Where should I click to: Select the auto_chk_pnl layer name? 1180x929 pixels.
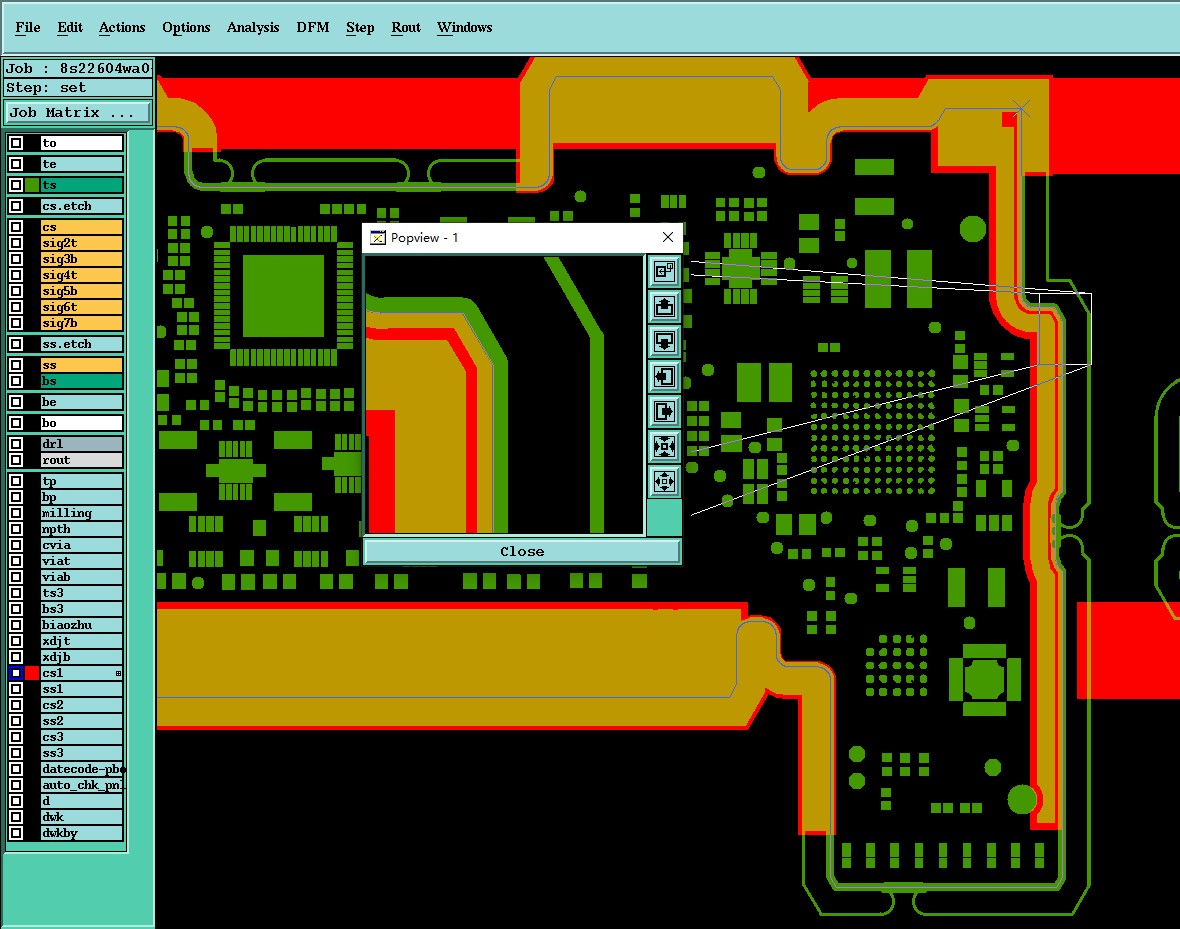click(x=81, y=784)
